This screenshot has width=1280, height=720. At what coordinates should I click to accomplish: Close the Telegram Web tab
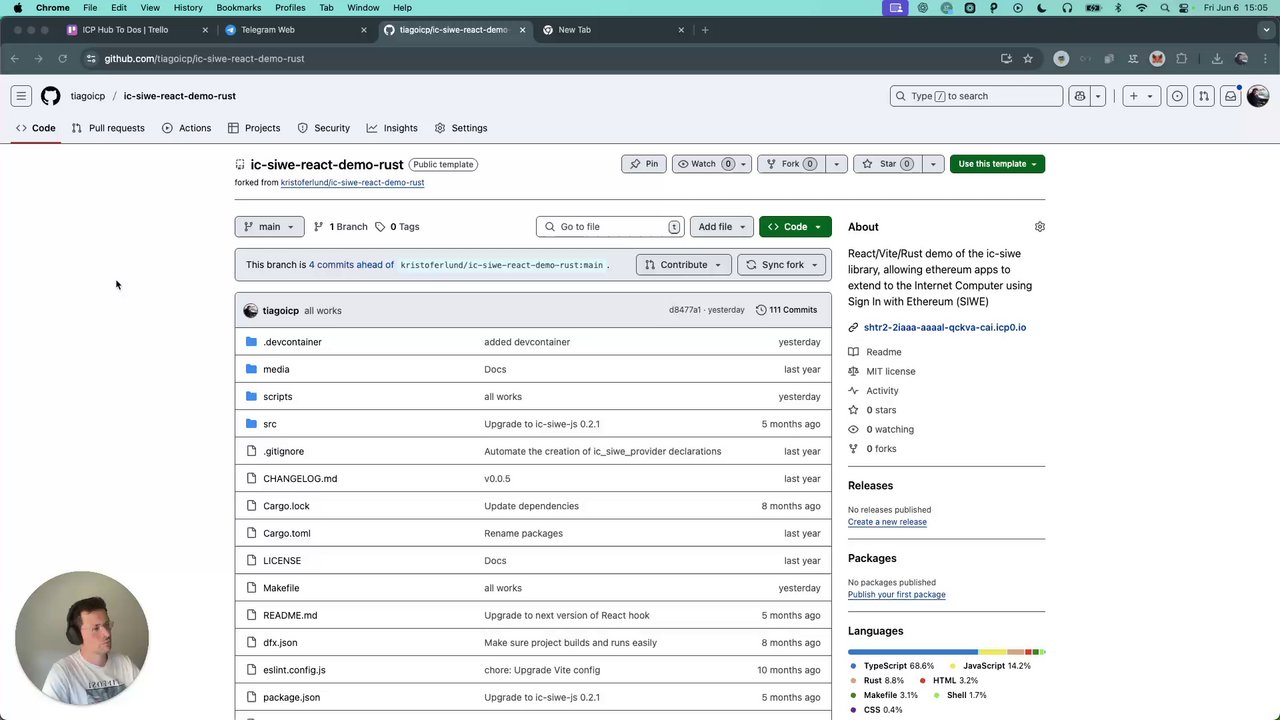pyautogui.click(x=364, y=30)
